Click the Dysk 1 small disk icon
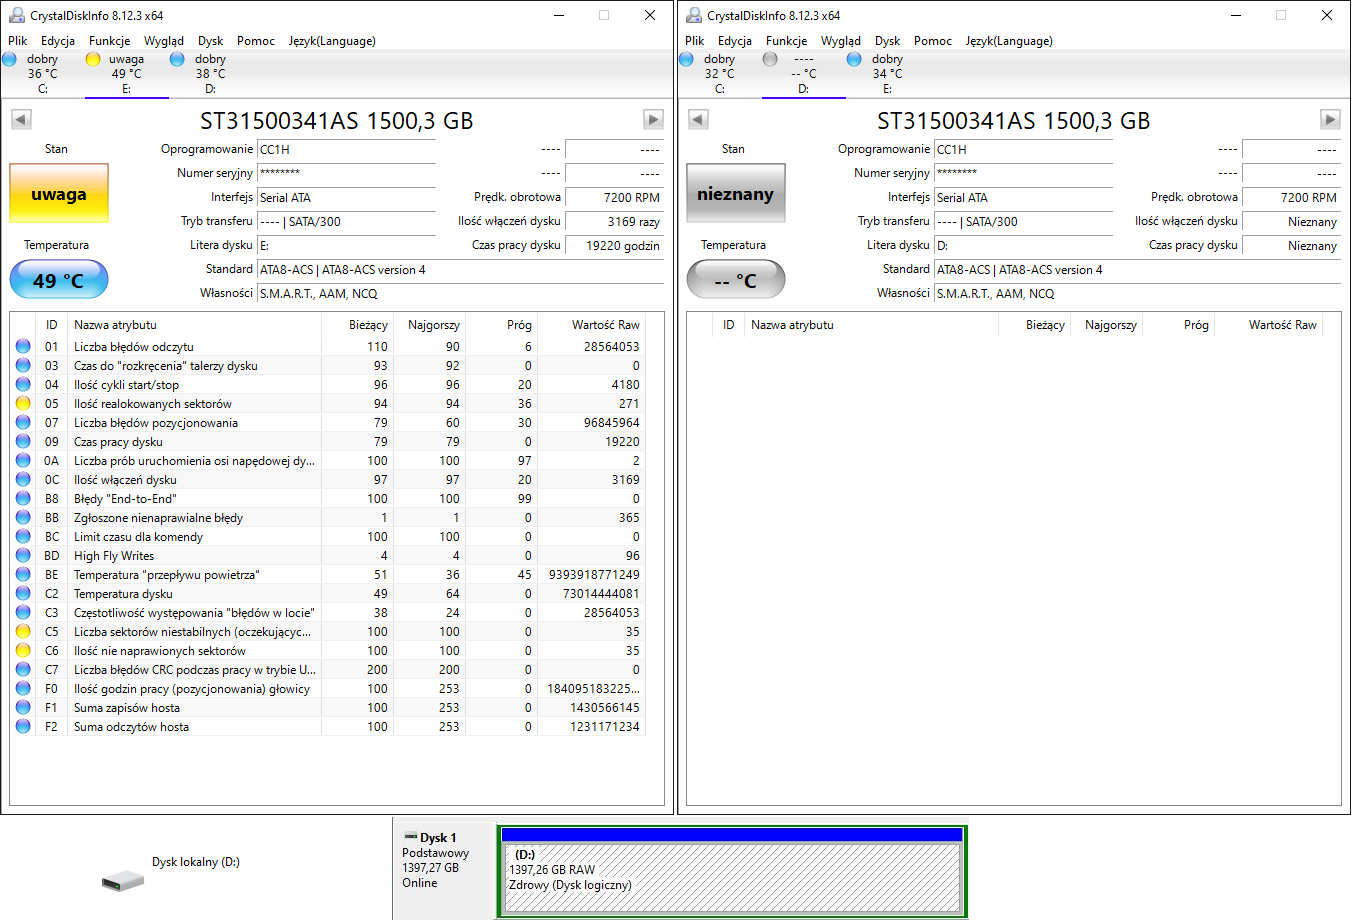 (410, 837)
